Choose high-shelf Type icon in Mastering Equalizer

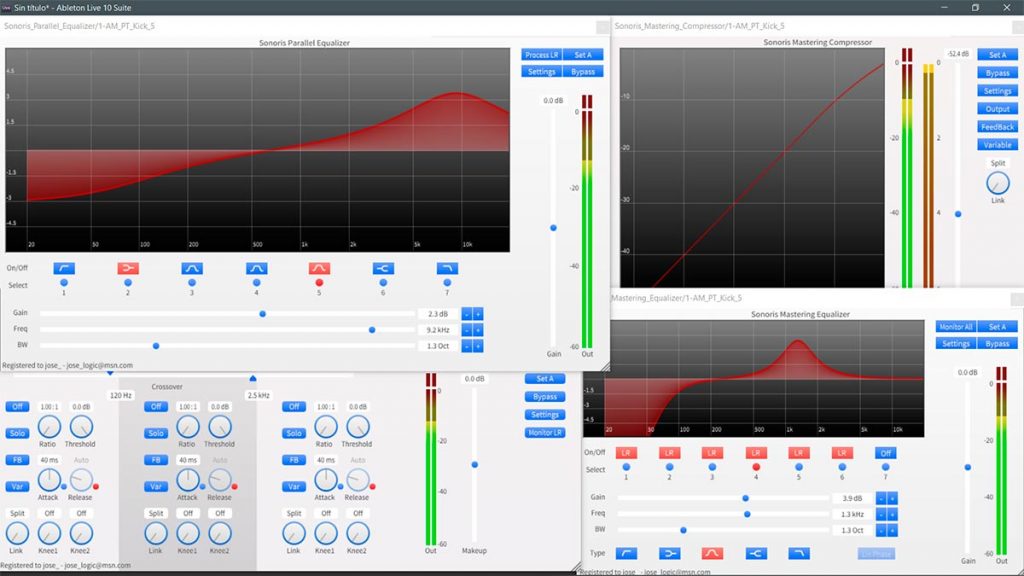[x=756, y=554]
